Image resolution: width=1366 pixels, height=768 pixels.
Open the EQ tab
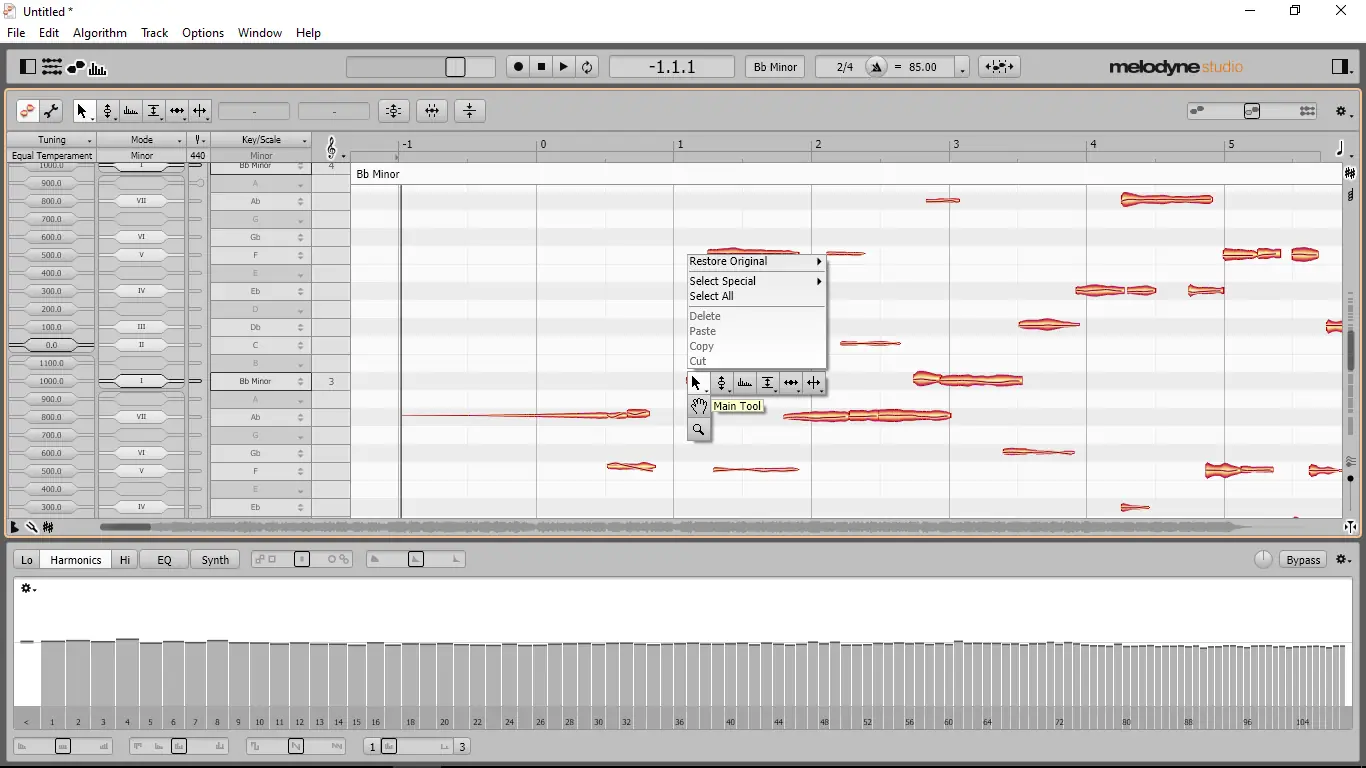point(164,560)
